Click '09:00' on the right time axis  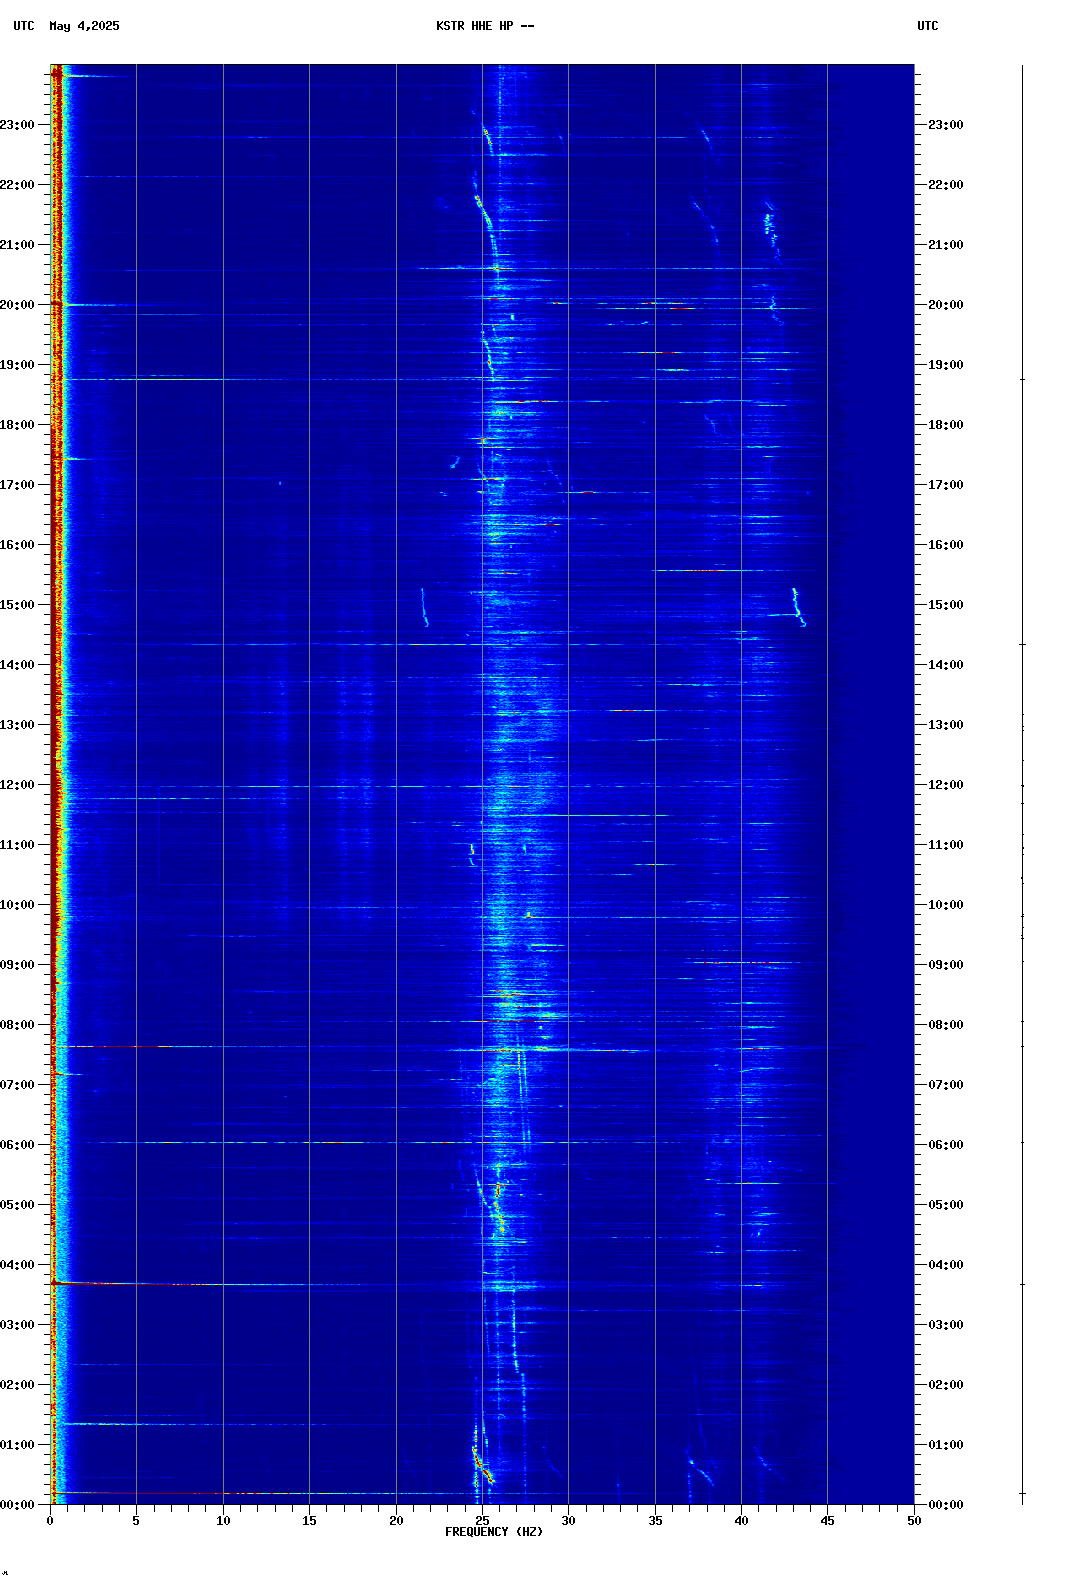[x=946, y=965]
